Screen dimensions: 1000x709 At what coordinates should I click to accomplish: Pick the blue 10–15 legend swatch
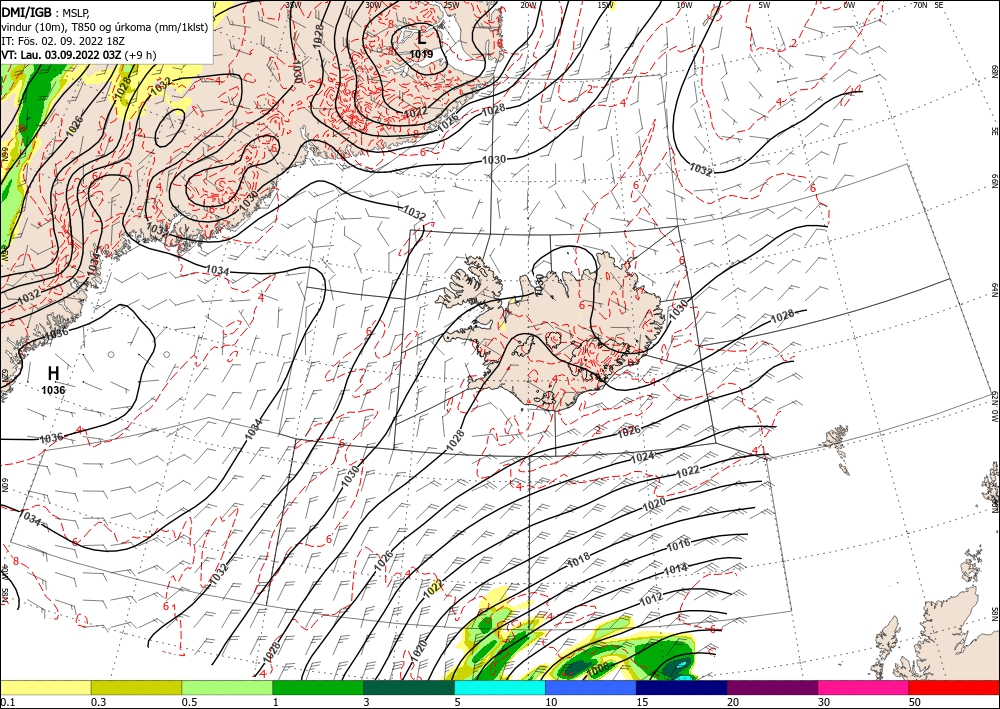point(591,687)
